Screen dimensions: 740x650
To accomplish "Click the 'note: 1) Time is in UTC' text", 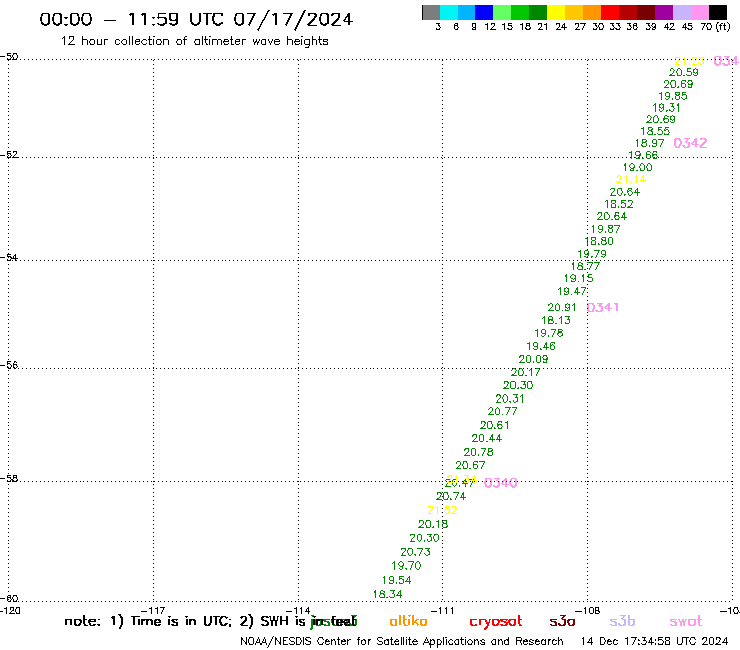I will (149, 621).
